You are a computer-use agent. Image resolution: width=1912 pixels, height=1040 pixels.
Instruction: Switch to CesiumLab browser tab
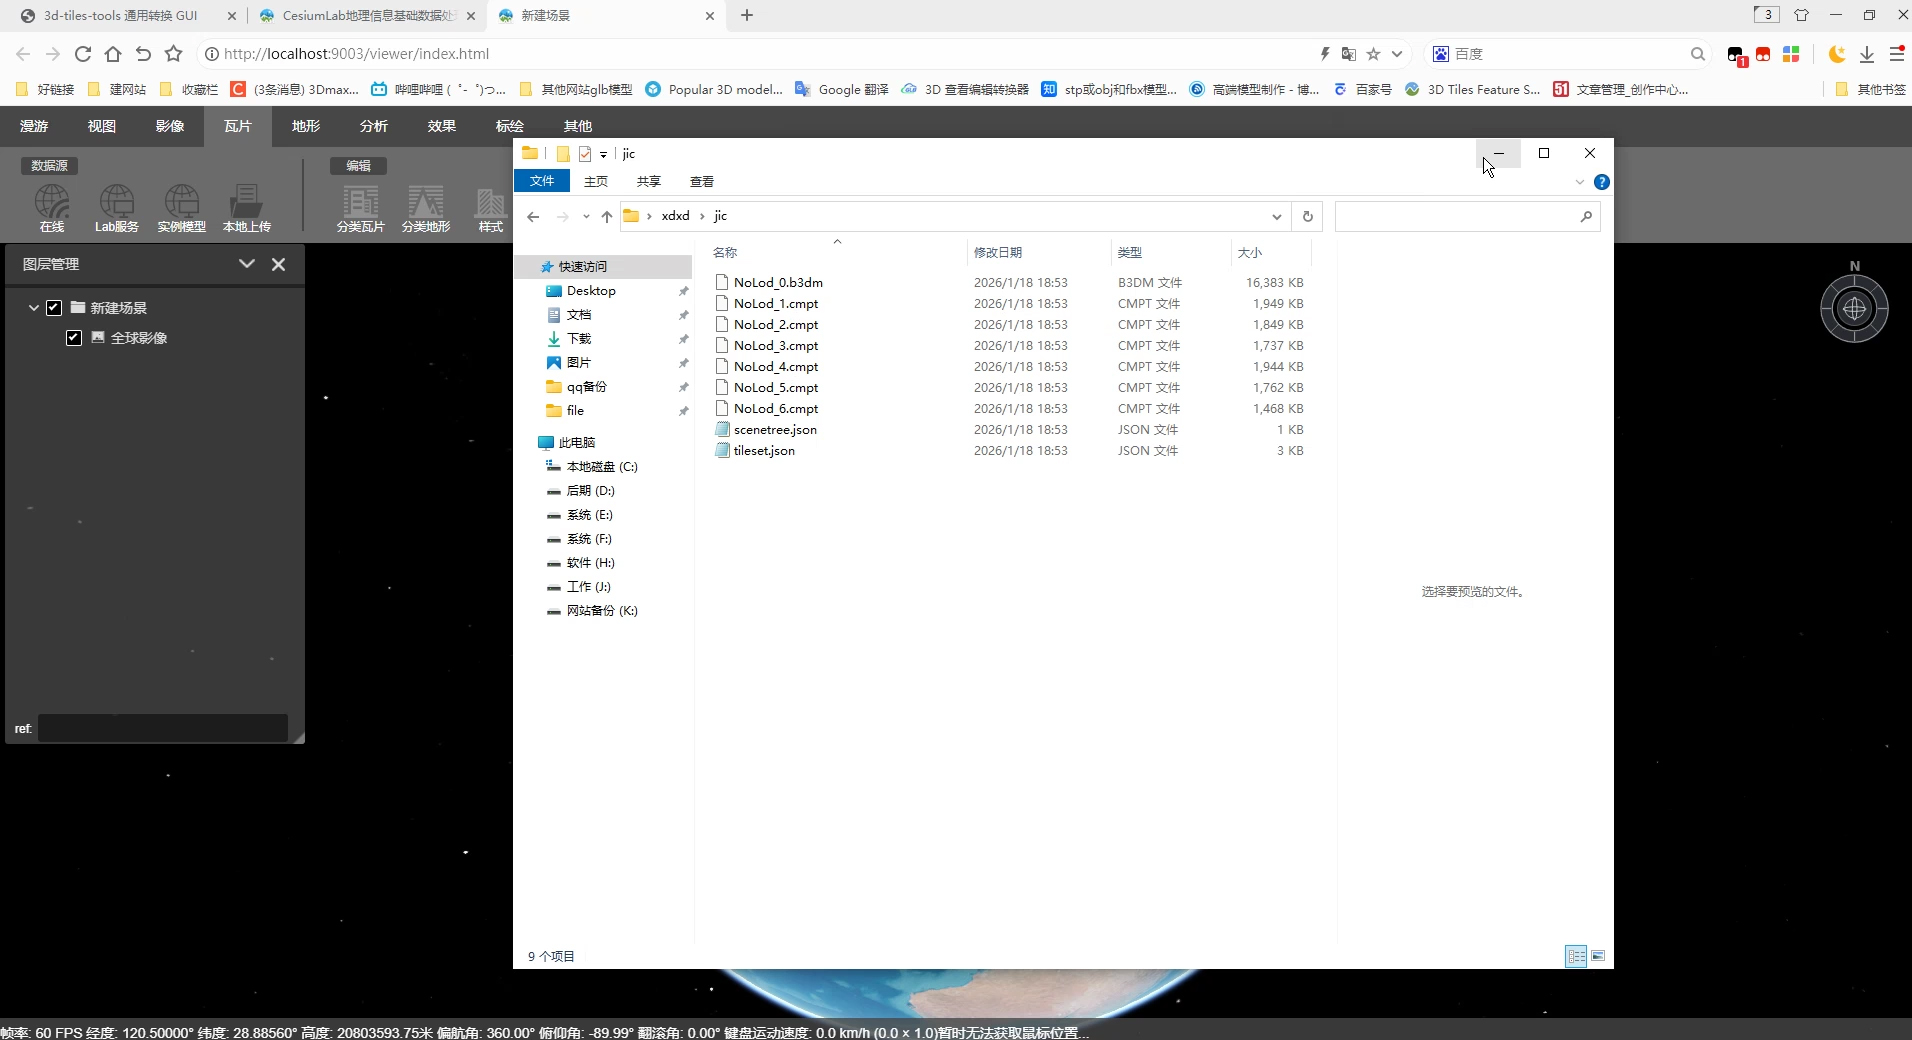pos(369,15)
